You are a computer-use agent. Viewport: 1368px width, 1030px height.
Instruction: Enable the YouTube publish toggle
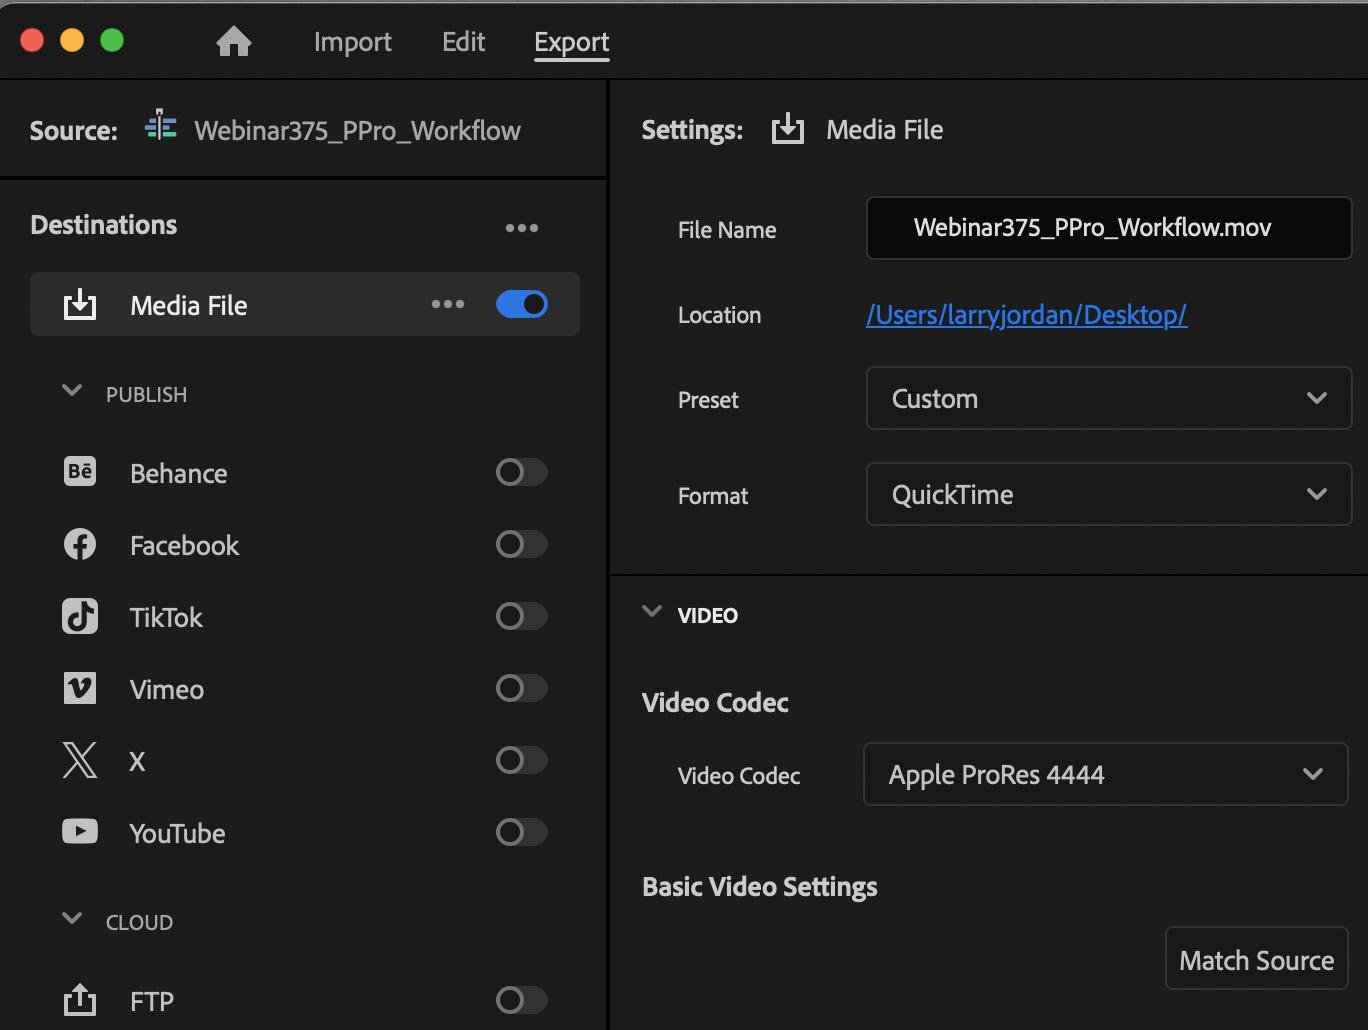(x=522, y=832)
